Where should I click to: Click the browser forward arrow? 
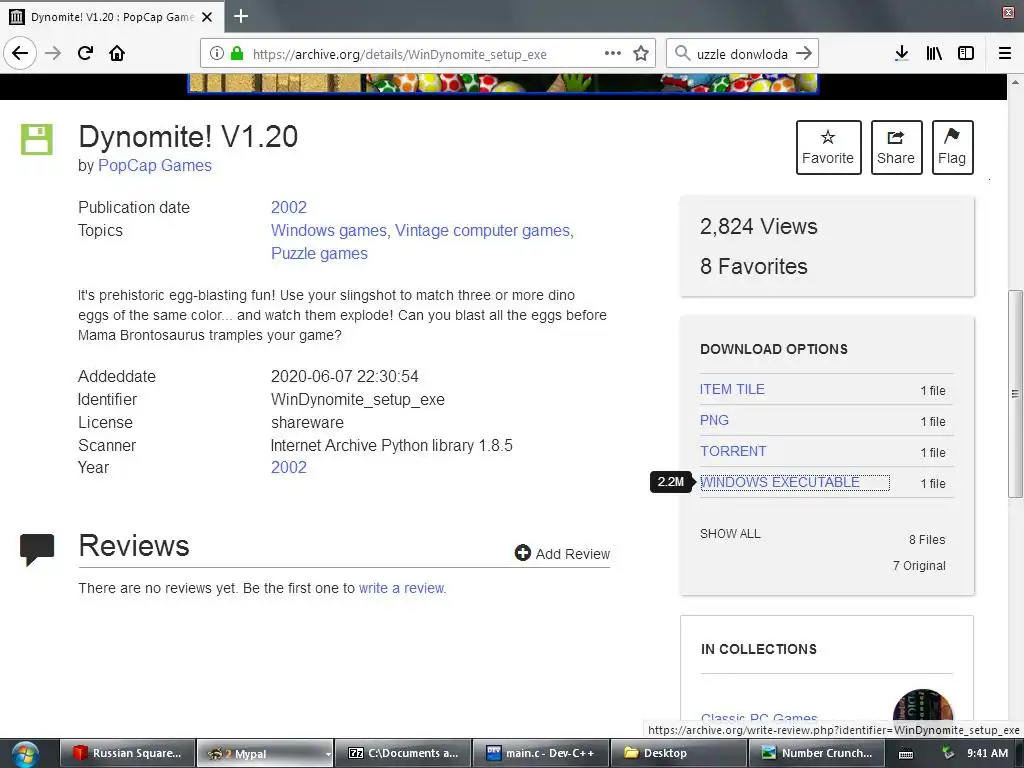click(53, 53)
